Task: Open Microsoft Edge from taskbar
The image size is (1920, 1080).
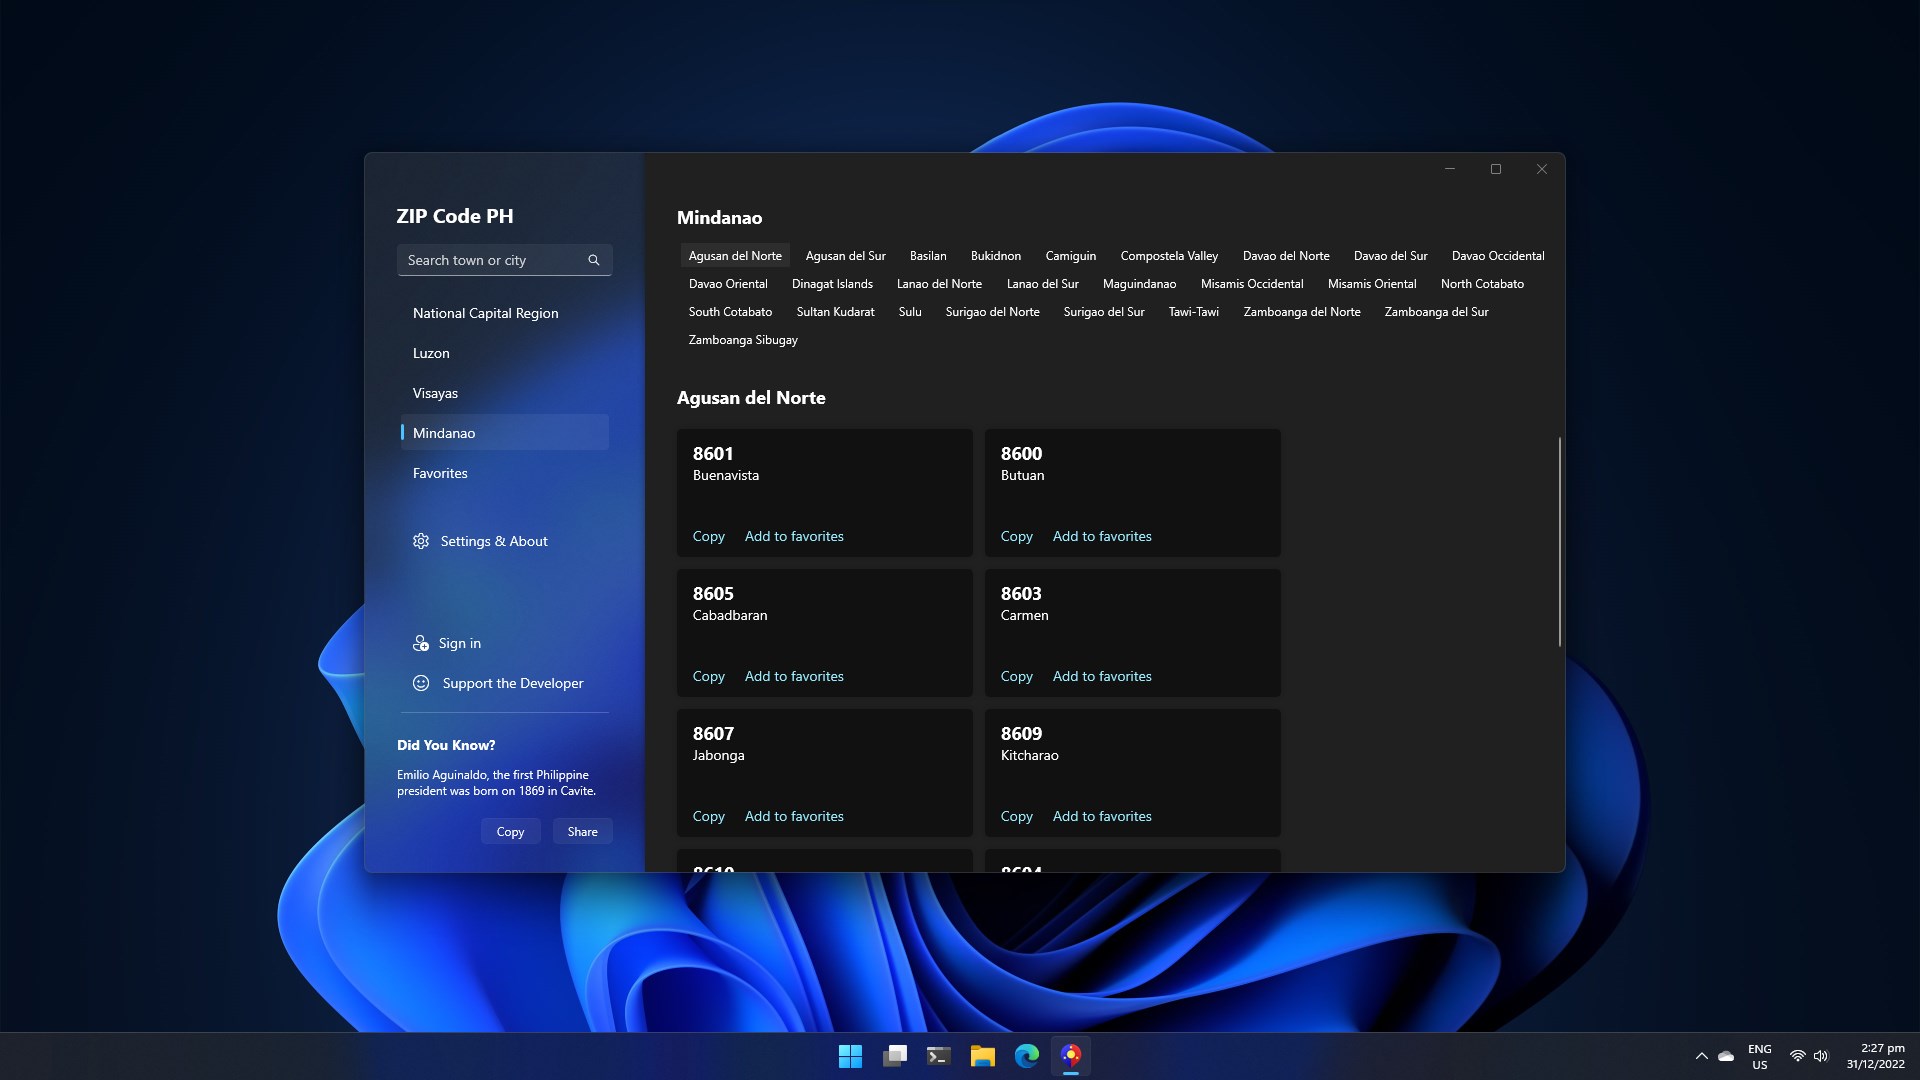Action: (x=1026, y=1056)
